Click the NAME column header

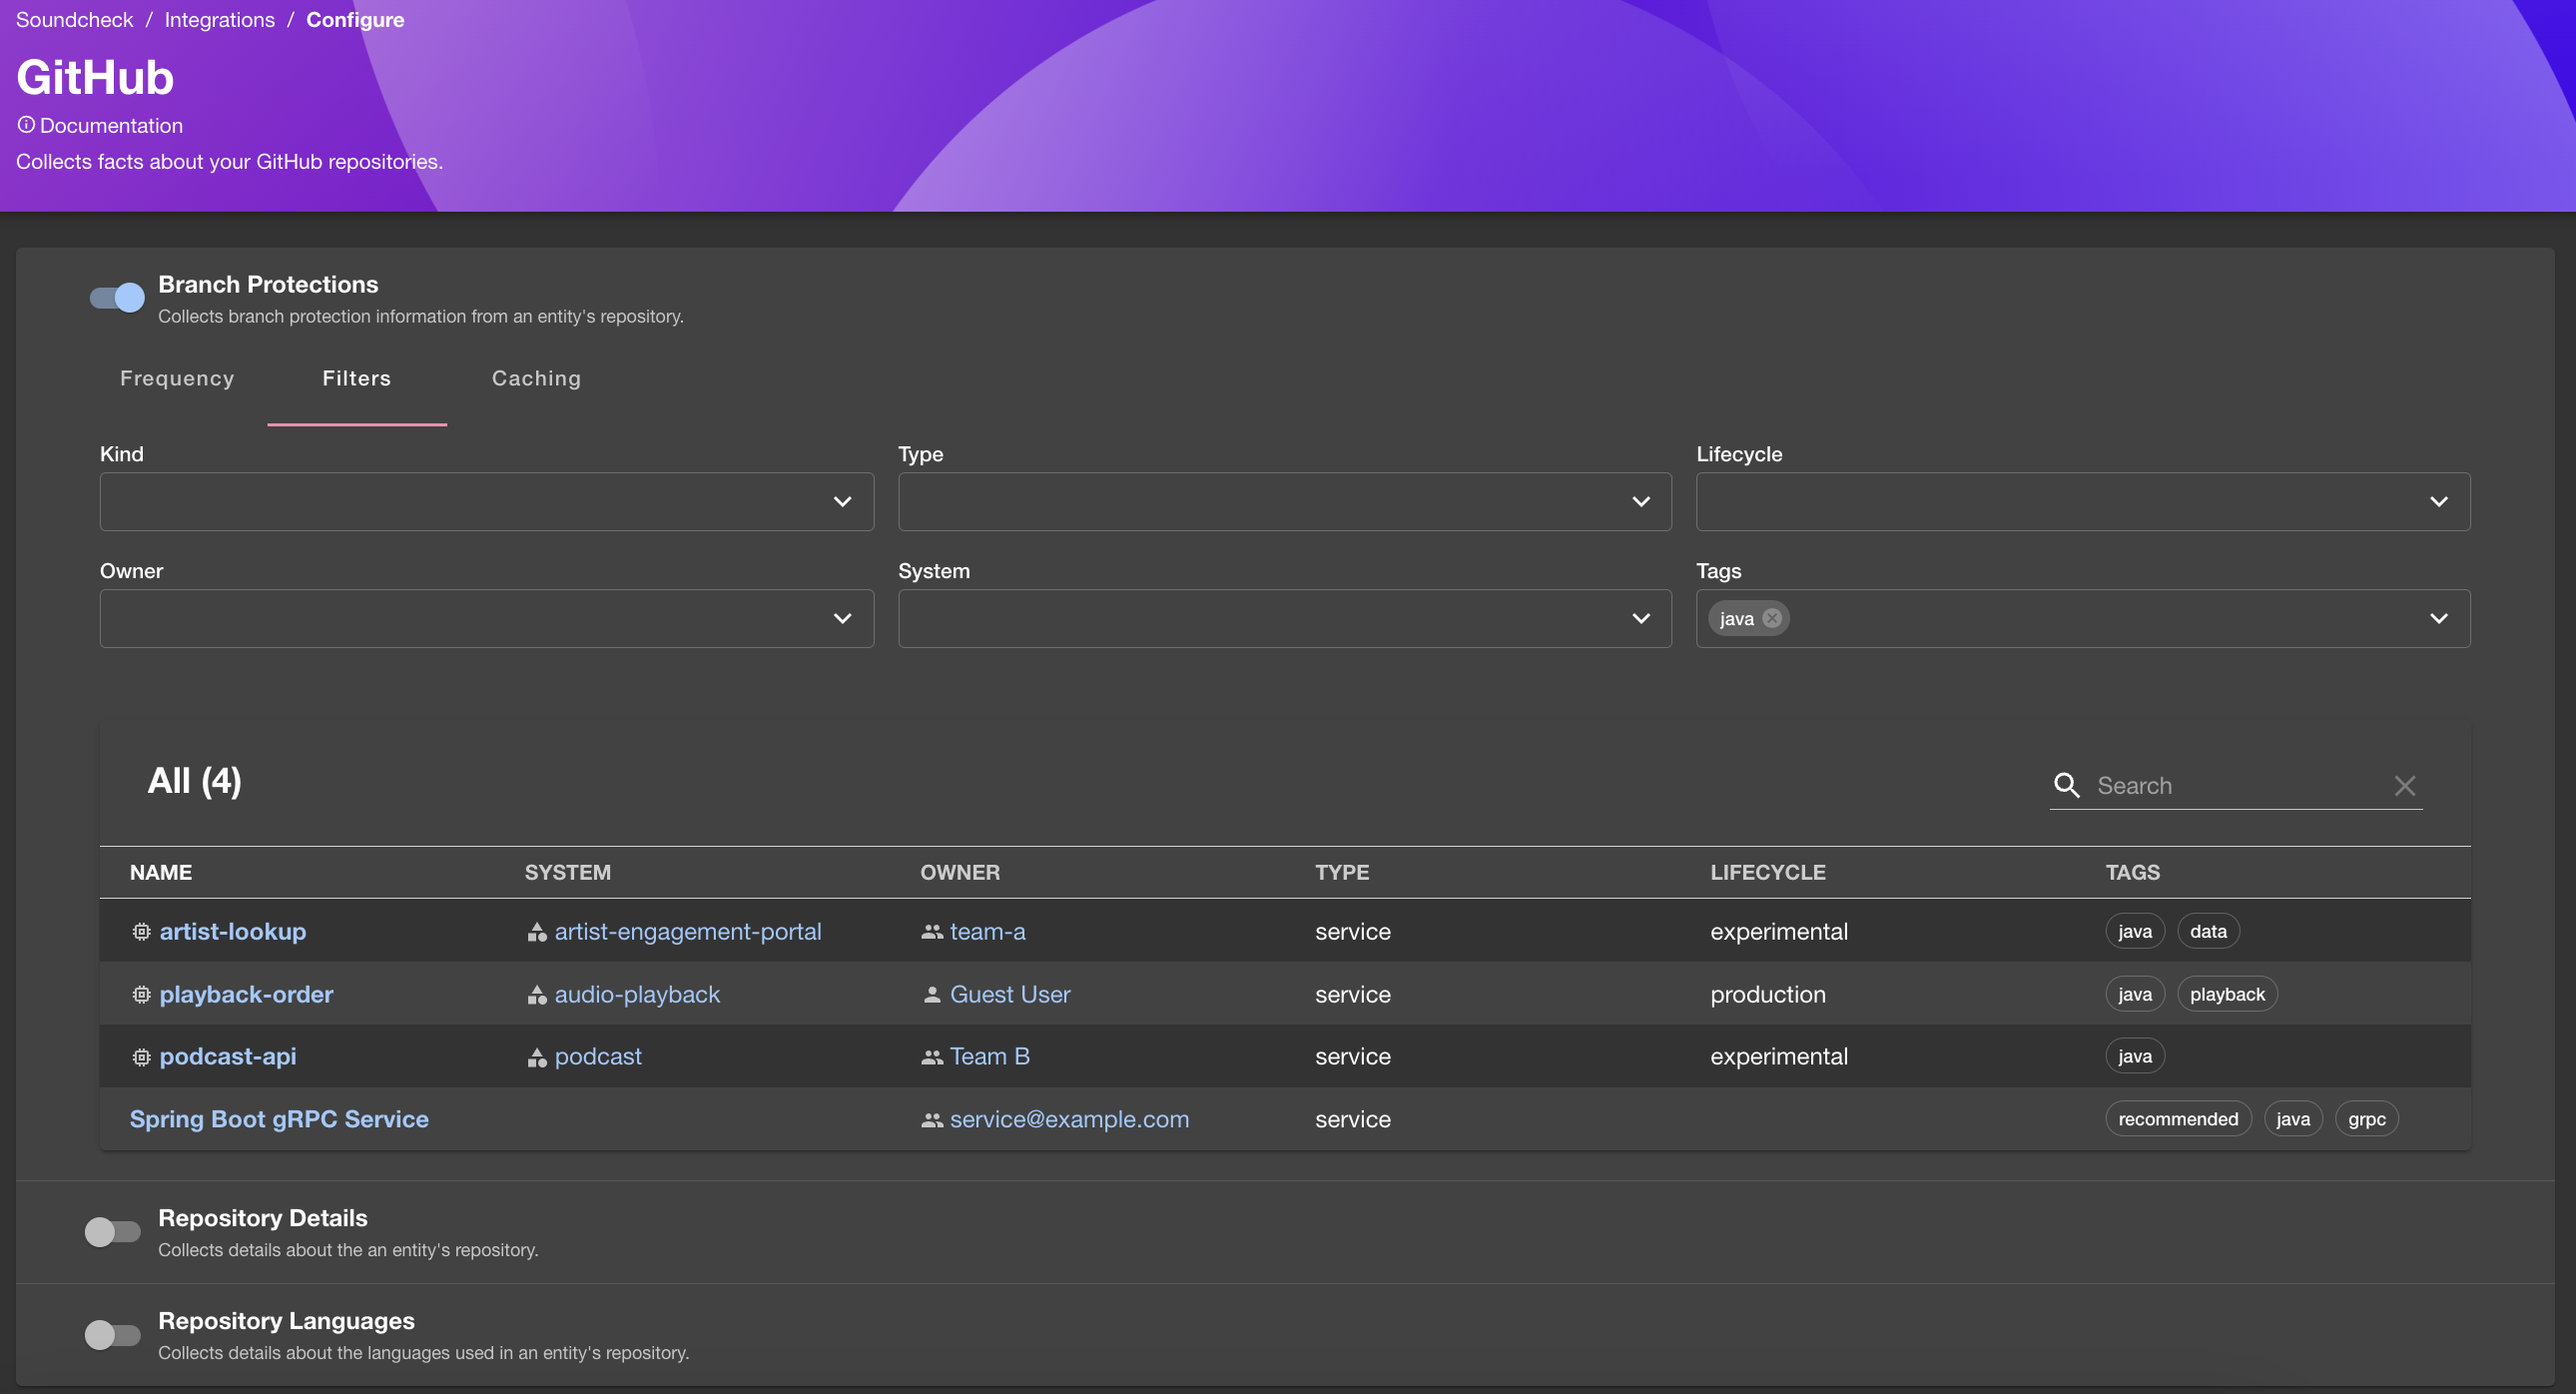point(161,873)
